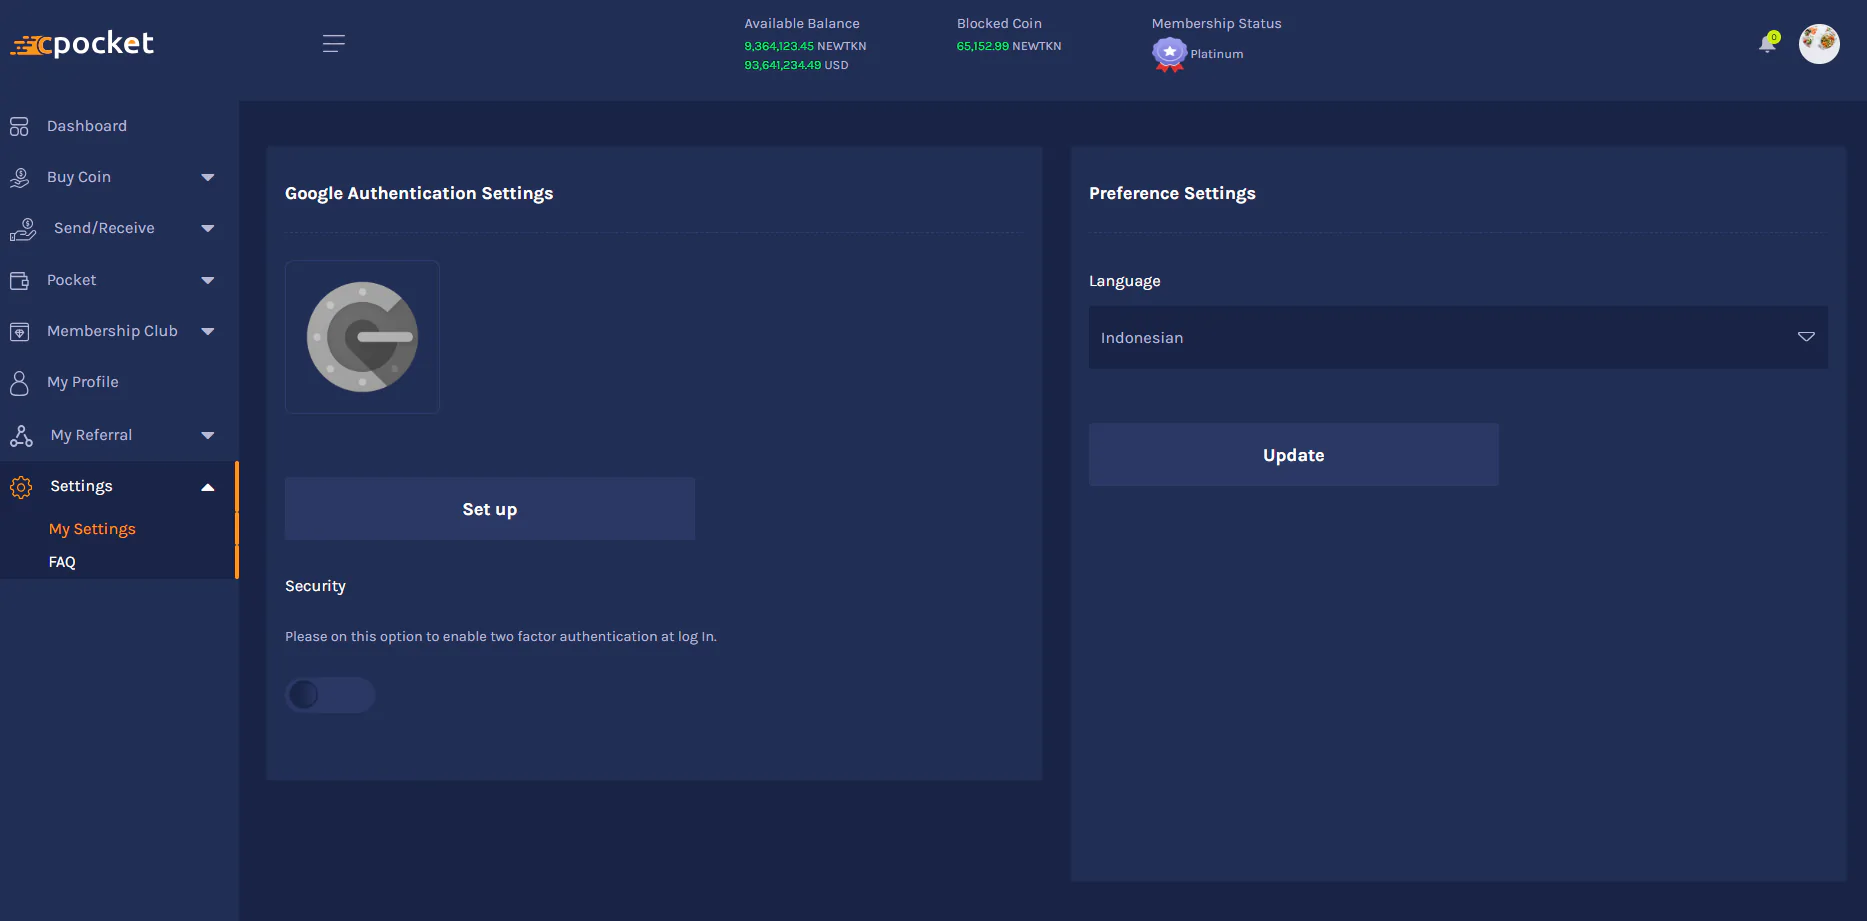Viewport: 1867px width, 921px height.
Task: Toggle the hamburger sidebar menu icon
Action: tap(334, 43)
